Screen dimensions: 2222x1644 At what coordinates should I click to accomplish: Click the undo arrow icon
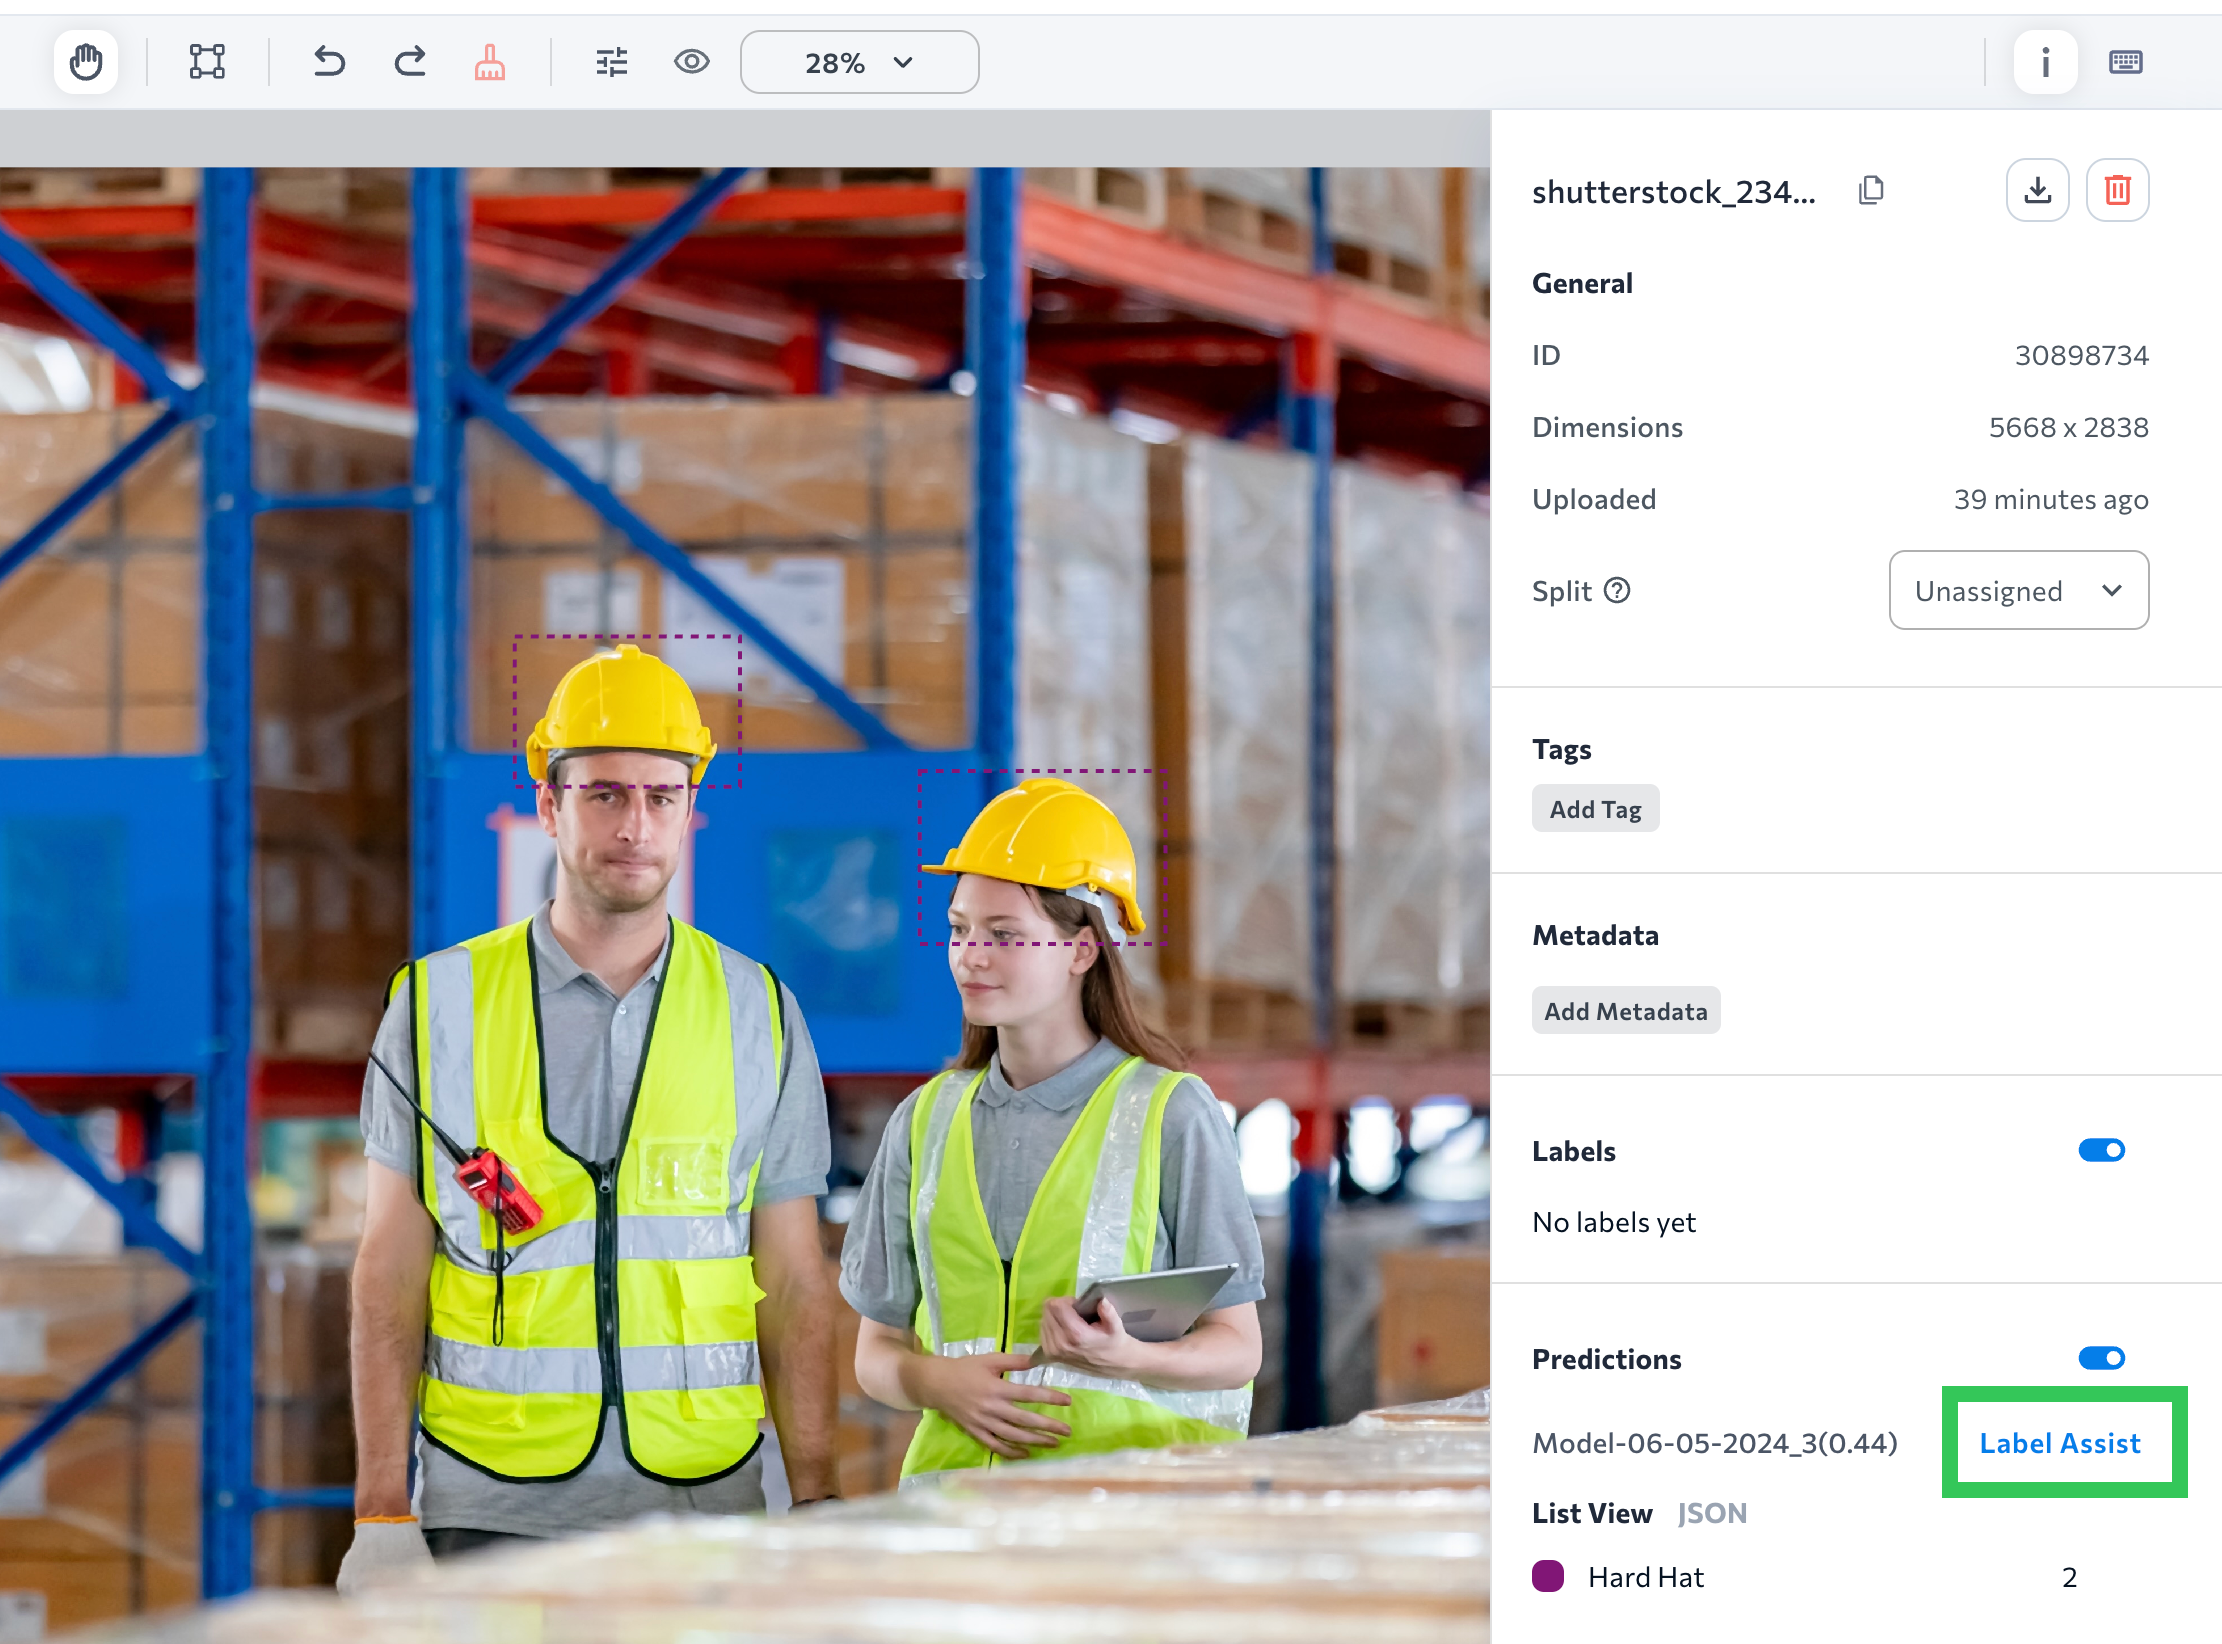(x=329, y=62)
